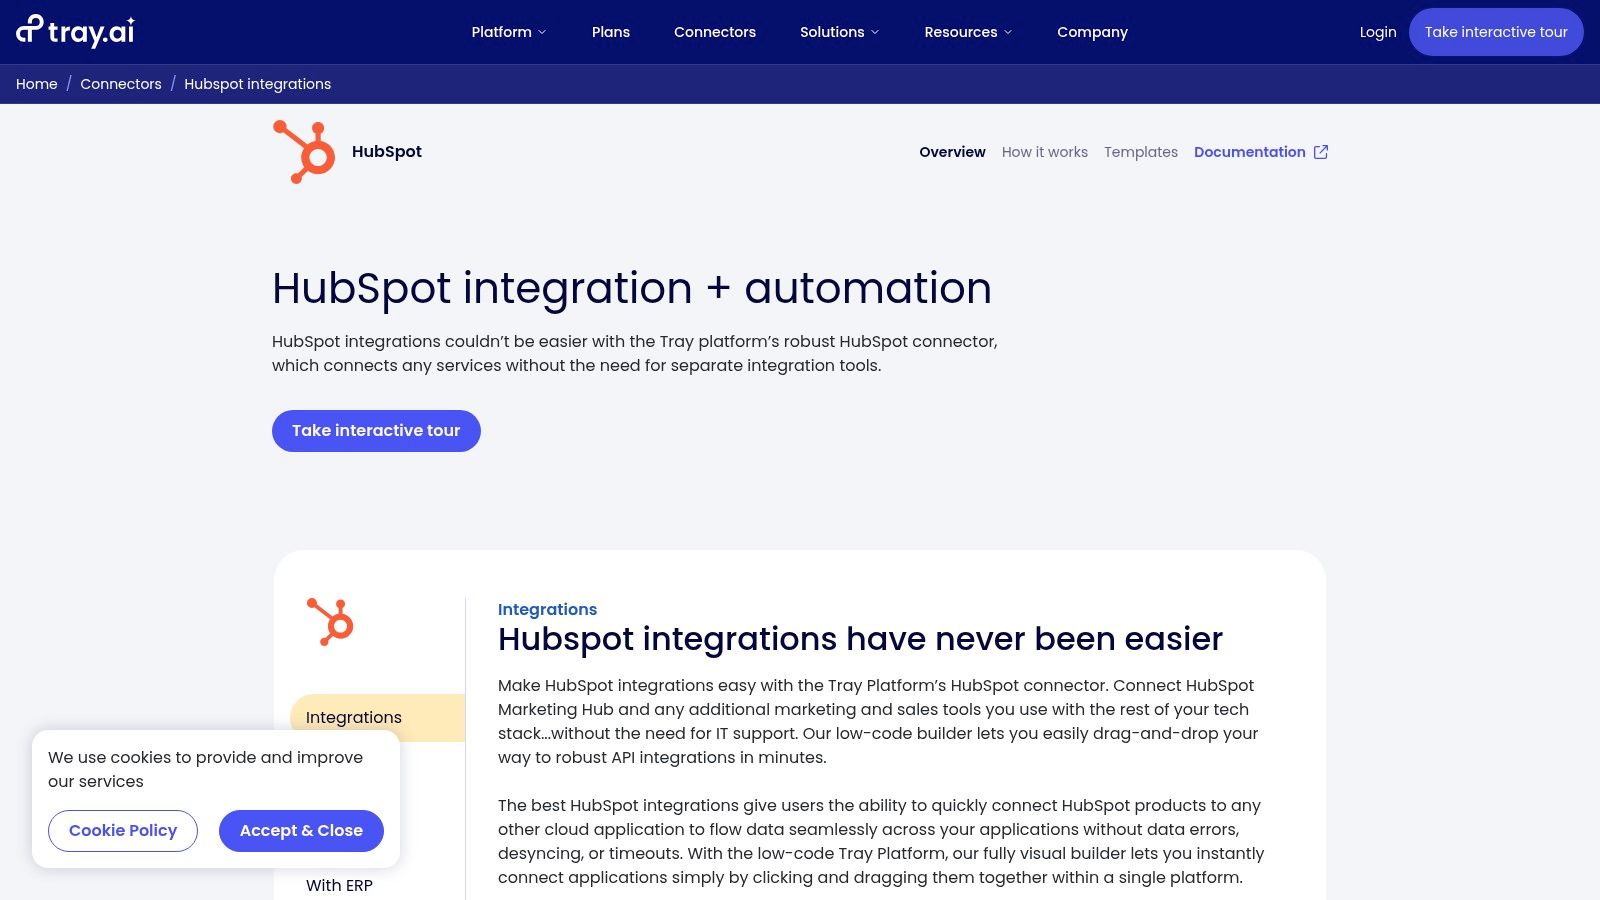
Task: Click Take interactive tour in the navbar
Action: tap(1496, 31)
